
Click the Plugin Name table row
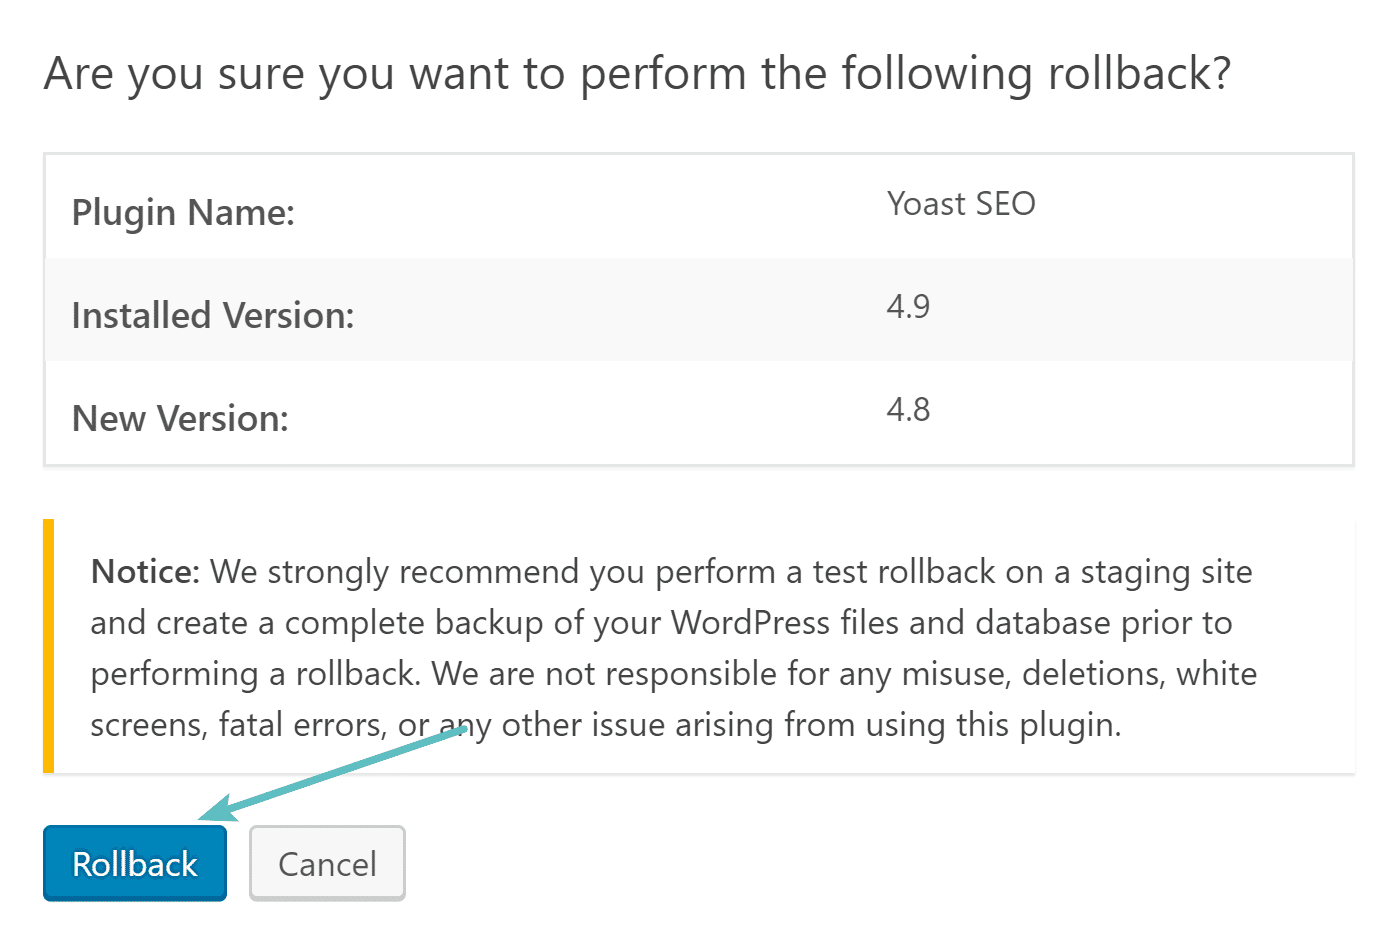click(698, 206)
